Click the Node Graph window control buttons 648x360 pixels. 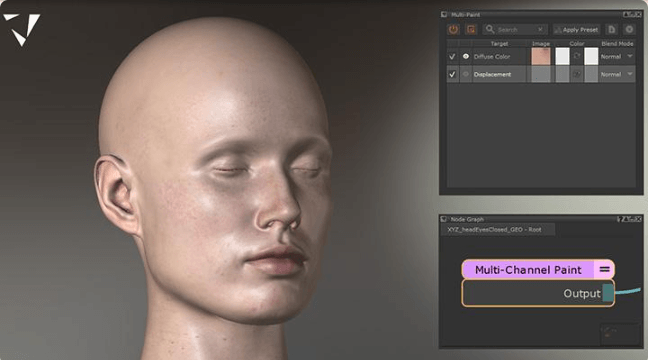click(x=629, y=219)
